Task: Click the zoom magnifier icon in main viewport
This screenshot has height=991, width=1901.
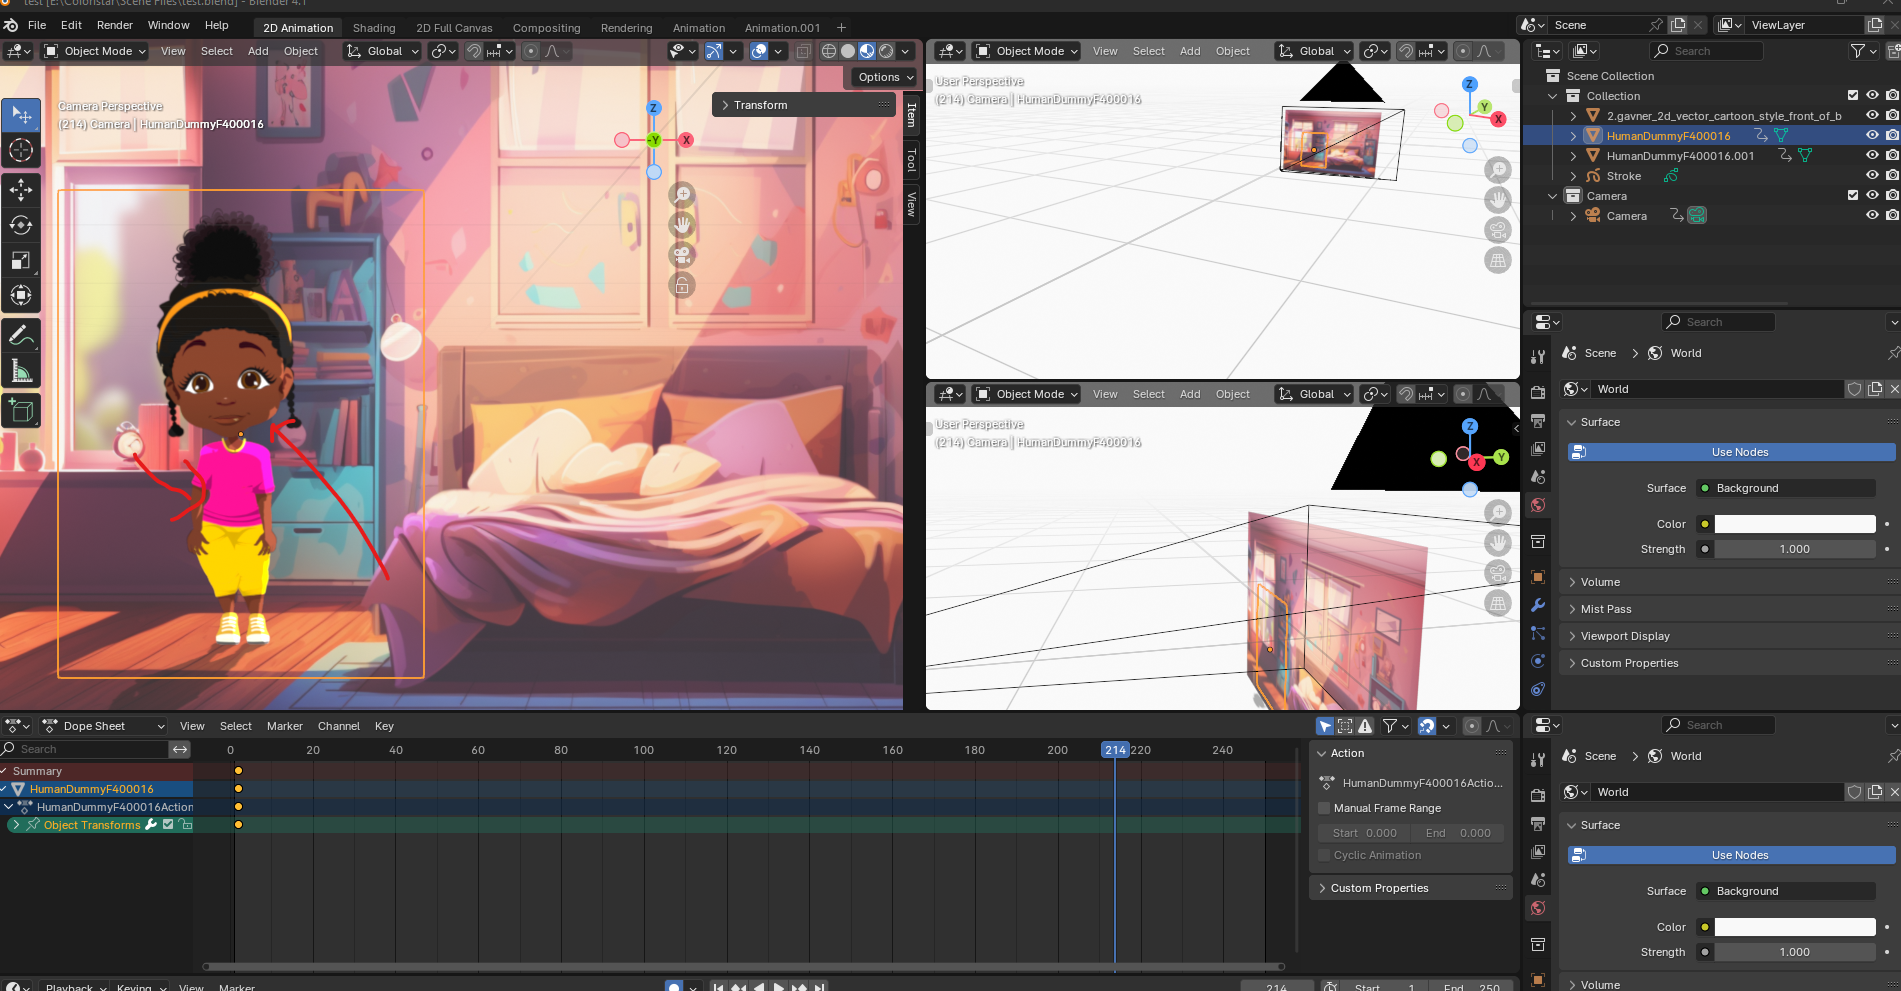Action: [682, 194]
